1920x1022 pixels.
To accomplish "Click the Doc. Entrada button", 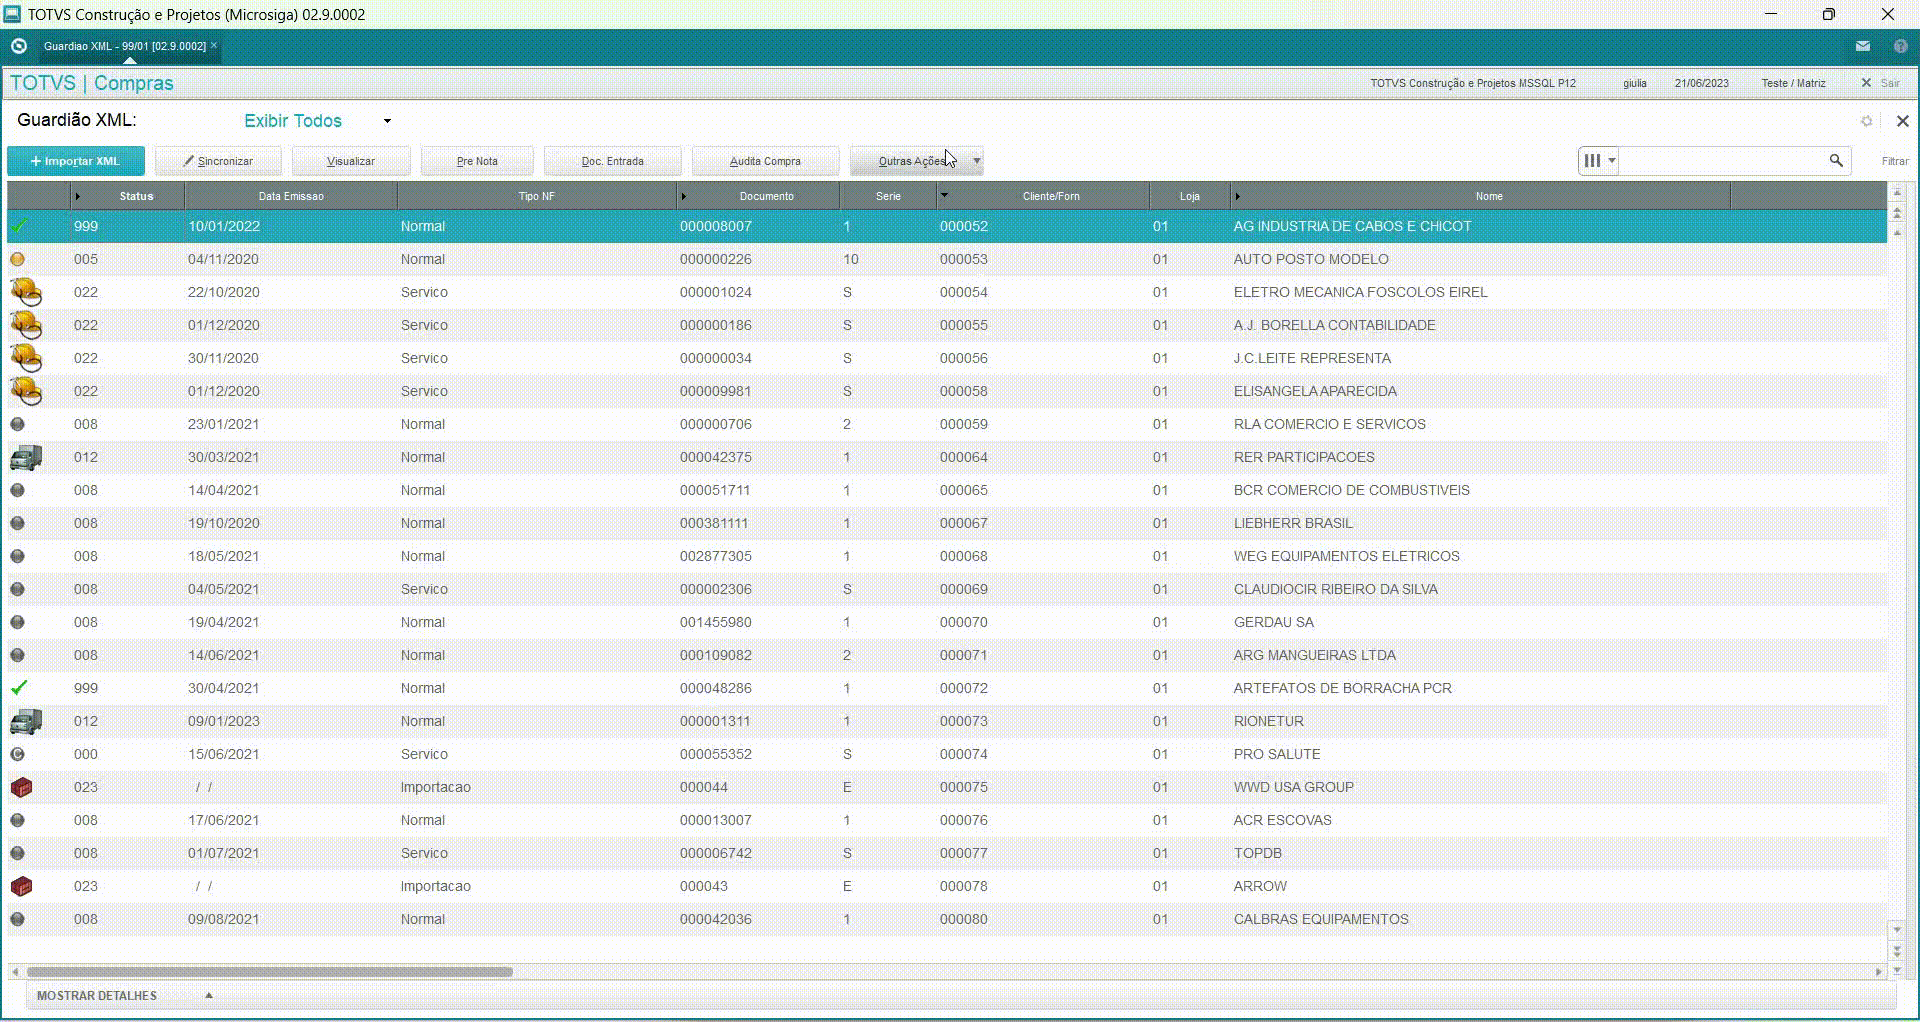I will [613, 161].
